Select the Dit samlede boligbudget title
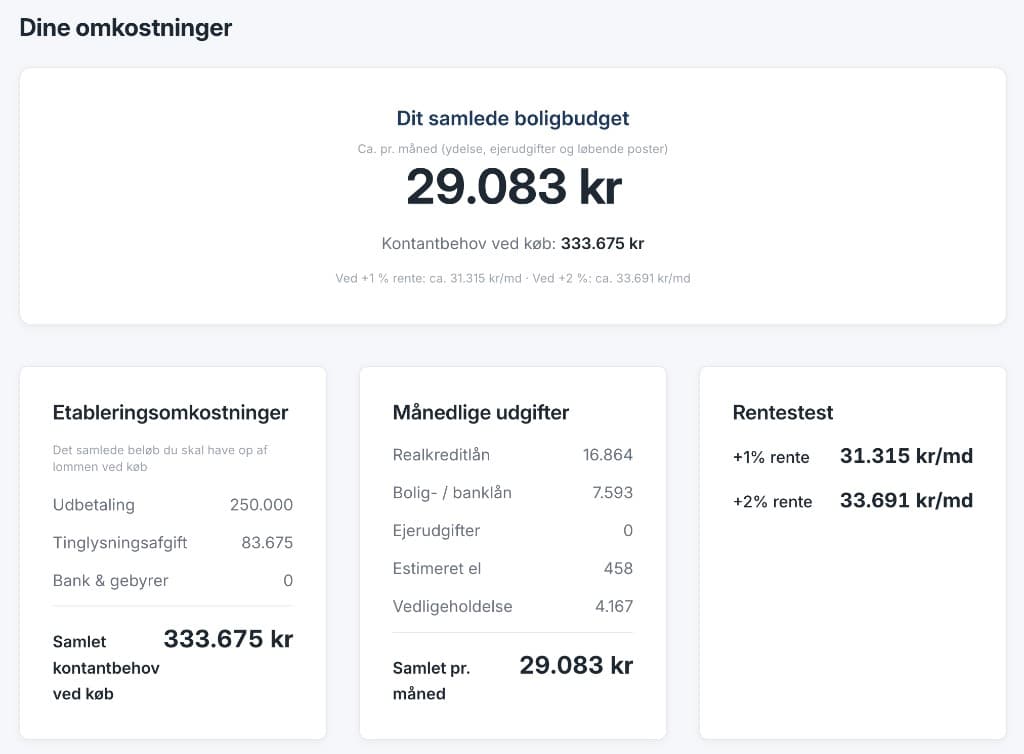Screen dimensions: 1024x754 pos(513,118)
